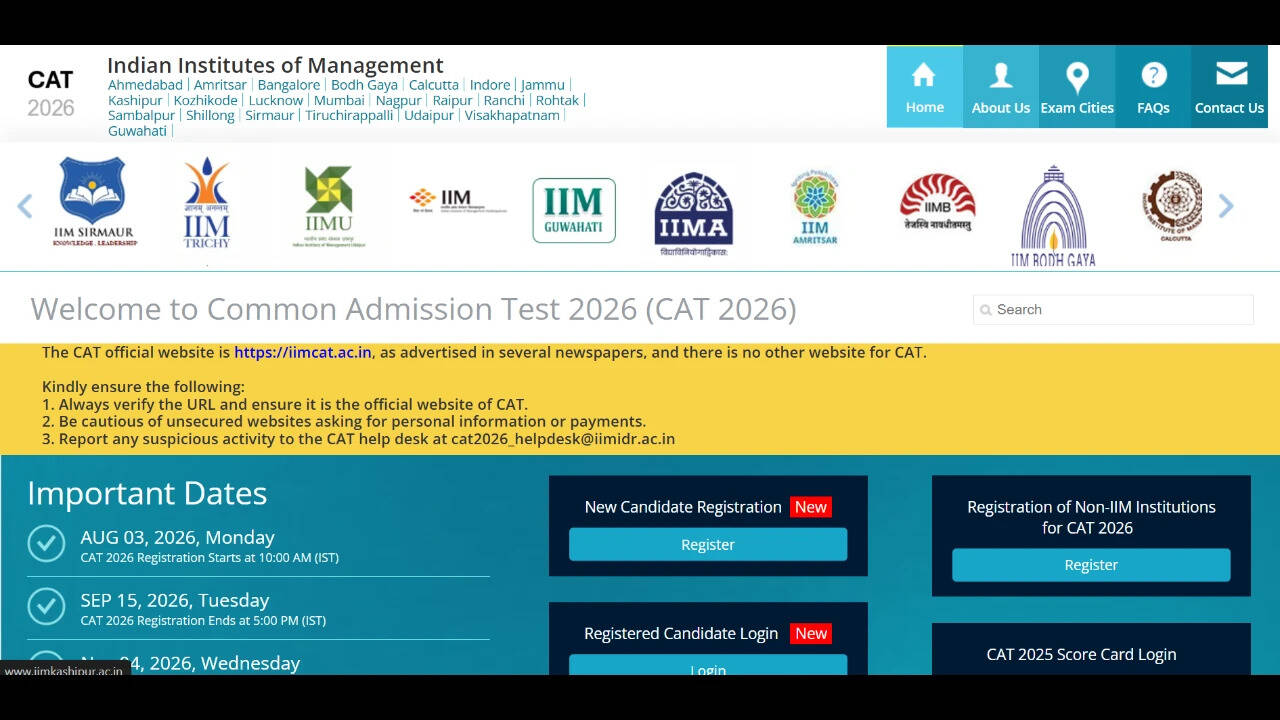The height and width of the screenshot is (720, 1280).
Task: Click Register under New Candidate Registration
Action: [708, 545]
